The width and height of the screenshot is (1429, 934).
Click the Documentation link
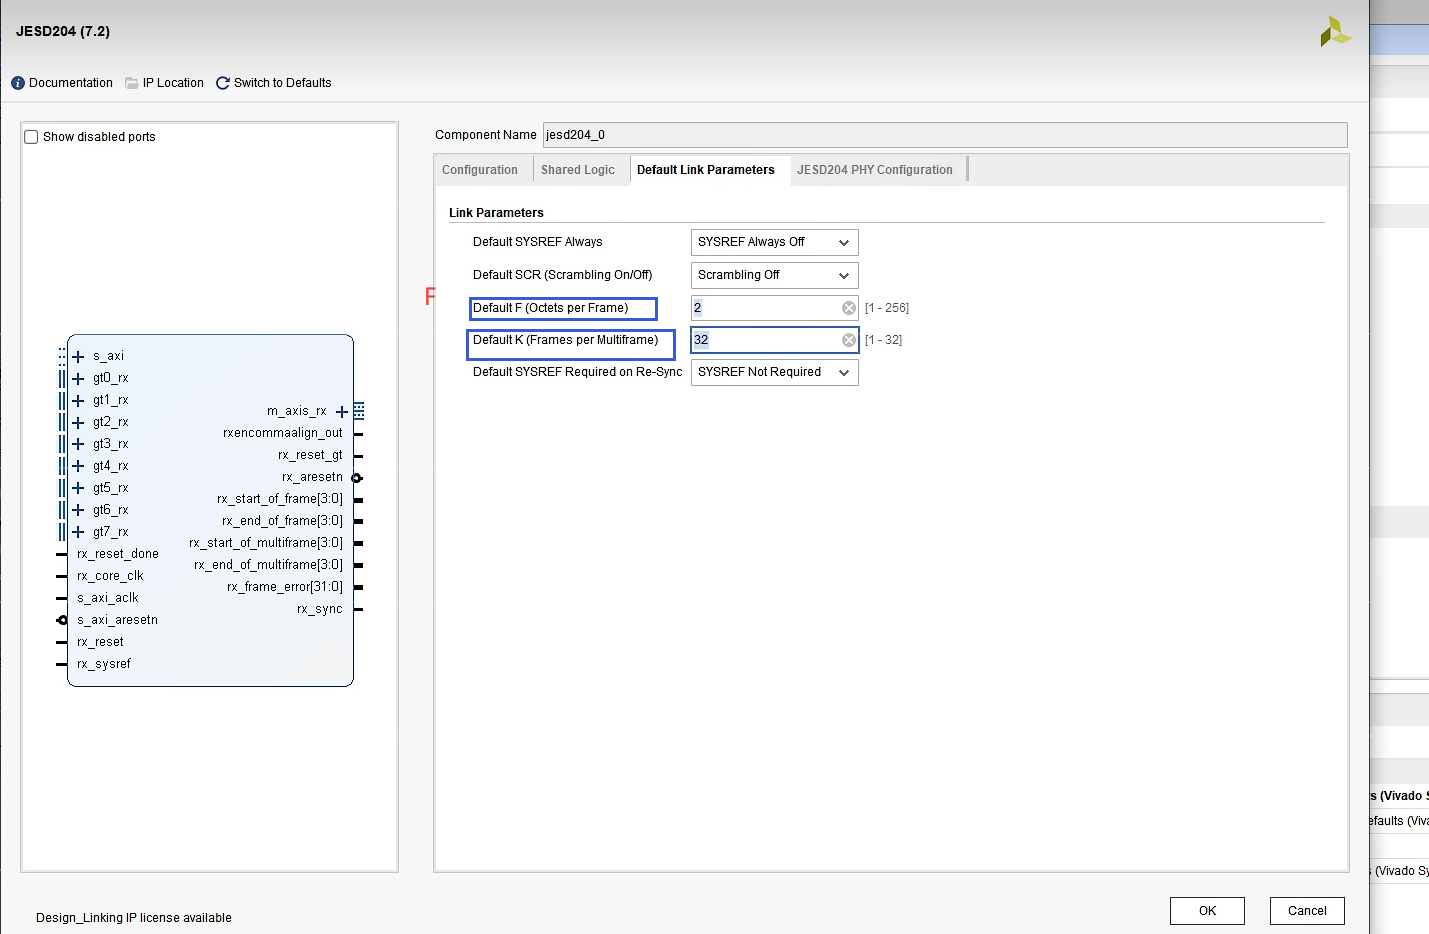71,83
